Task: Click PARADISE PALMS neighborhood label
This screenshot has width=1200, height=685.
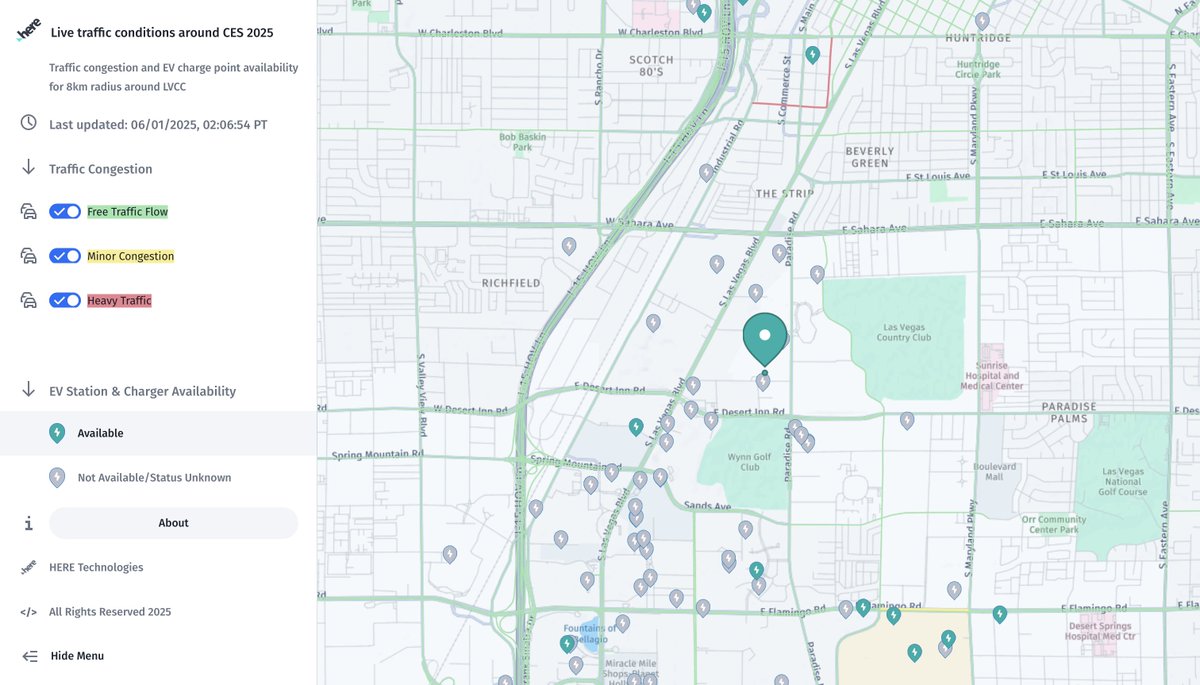Action: [1069, 412]
